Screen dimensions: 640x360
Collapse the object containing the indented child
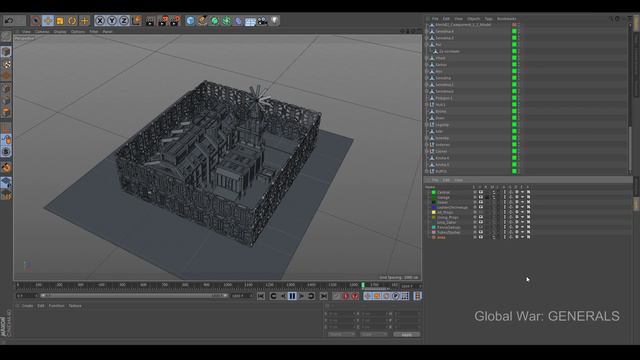pos(427,44)
